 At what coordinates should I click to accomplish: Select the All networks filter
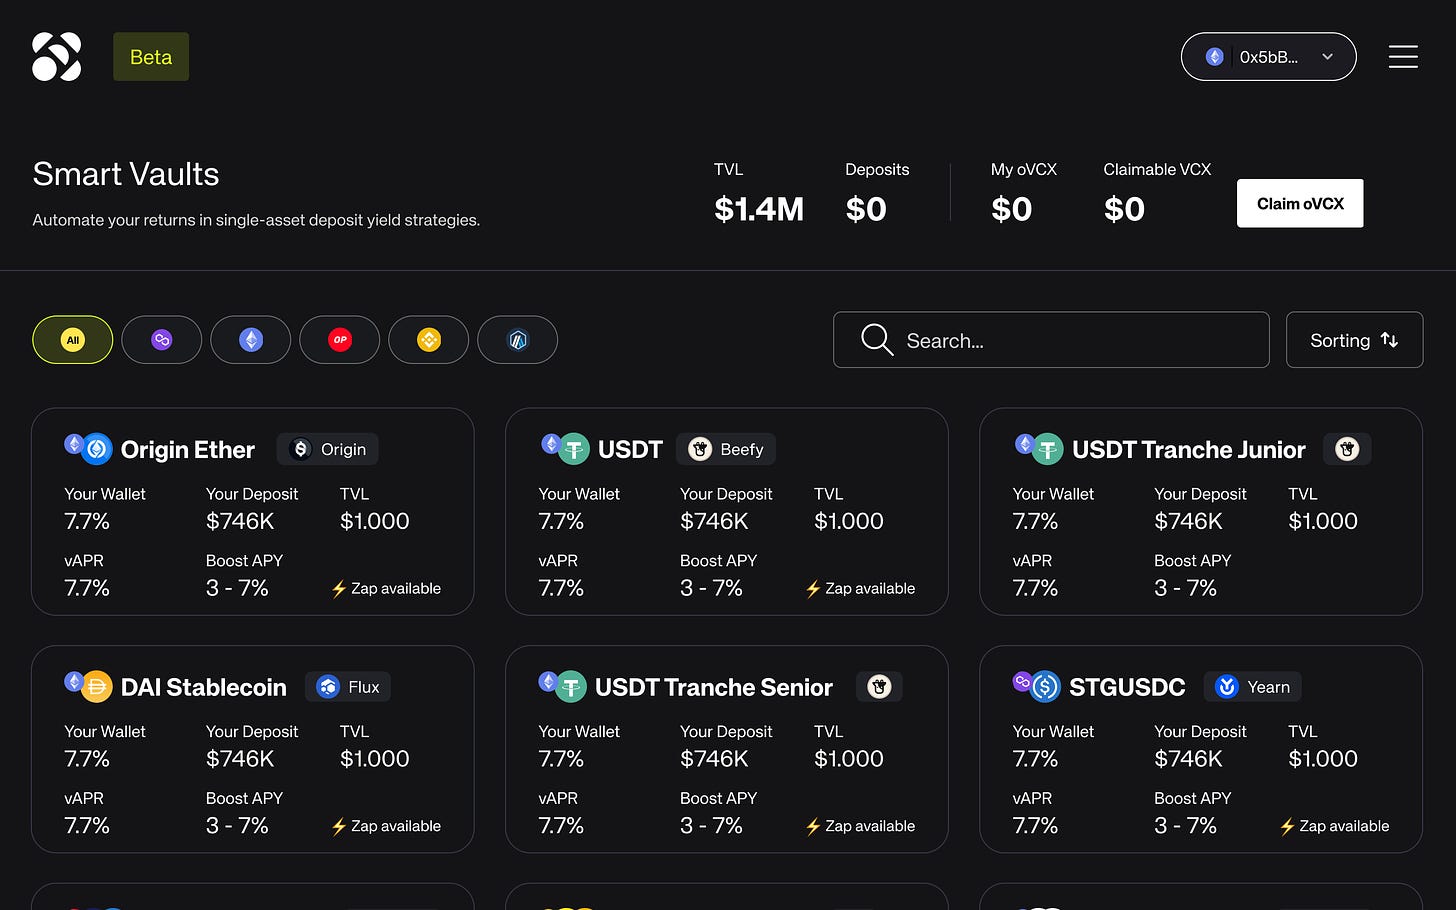pyautogui.click(x=72, y=340)
